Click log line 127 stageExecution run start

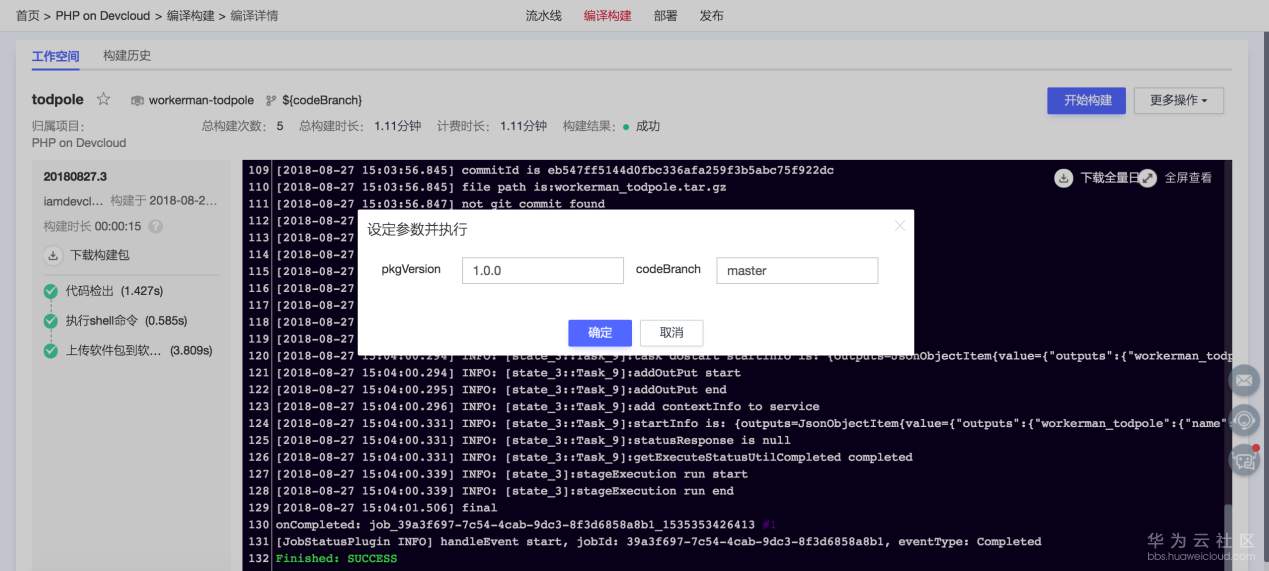coord(511,473)
